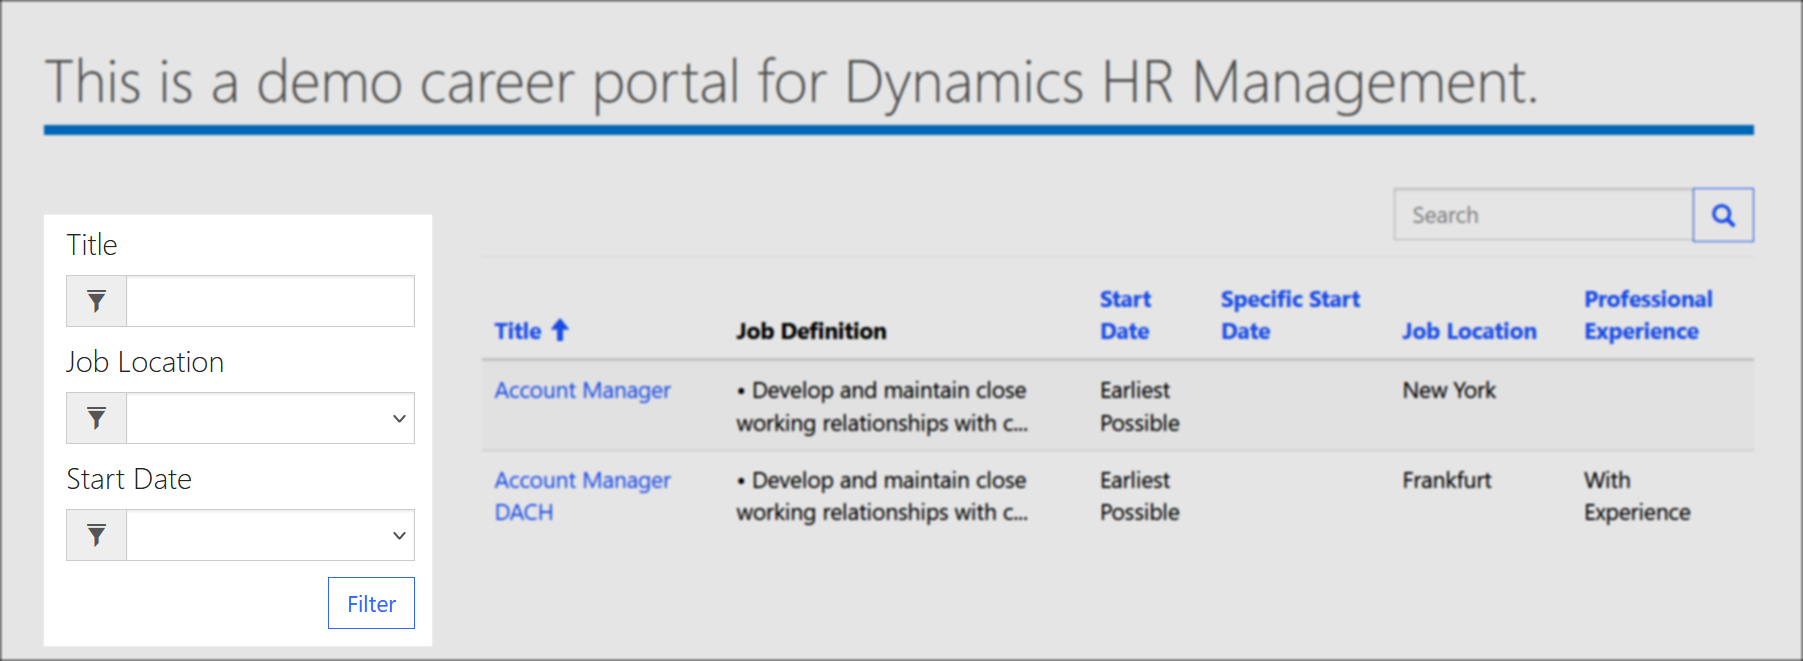Click the magnifying glass search button
This screenshot has height=661, width=1803.
1722,215
